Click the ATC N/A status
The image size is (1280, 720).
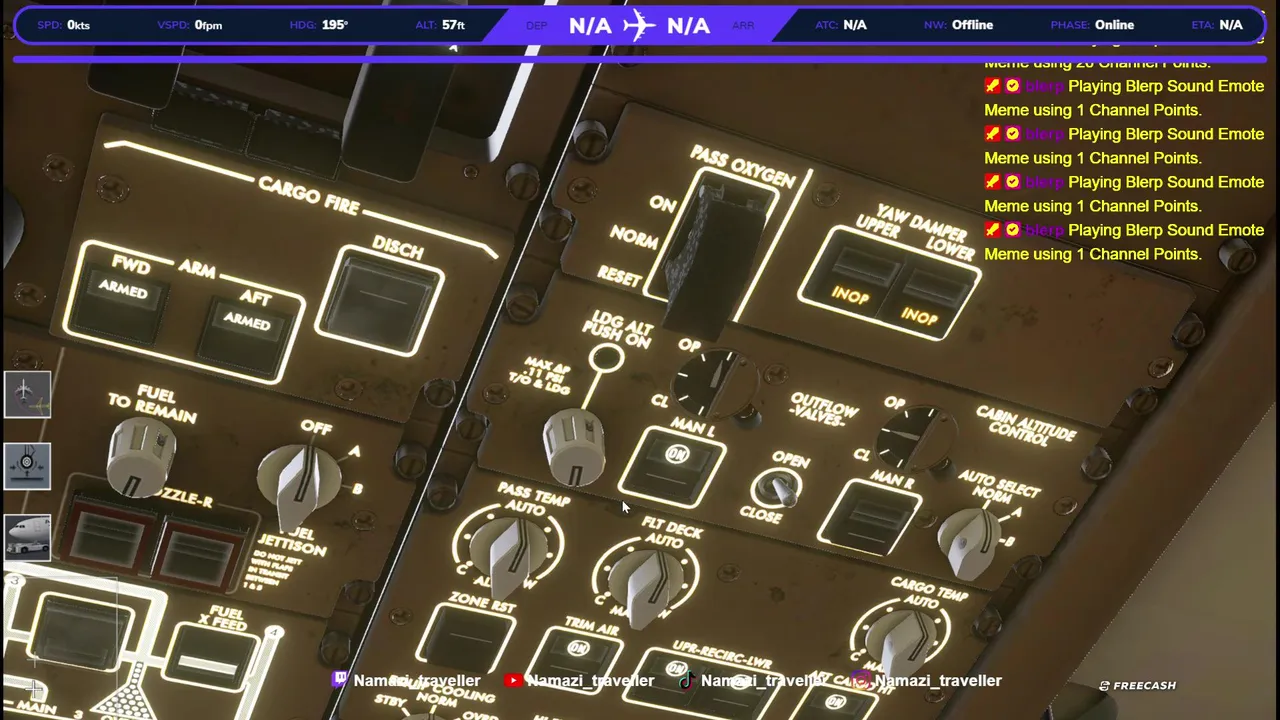click(x=841, y=25)
